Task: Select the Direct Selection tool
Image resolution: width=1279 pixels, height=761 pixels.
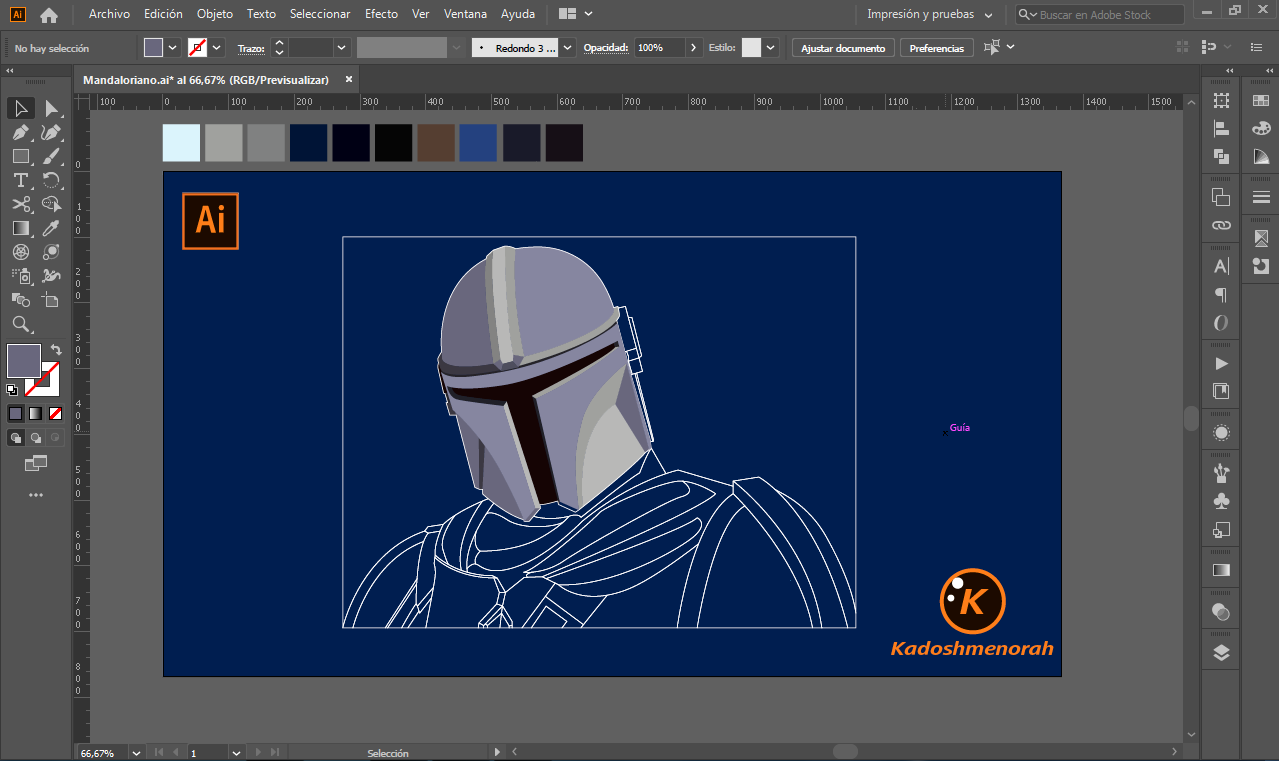Action: (x=51, y=108)
